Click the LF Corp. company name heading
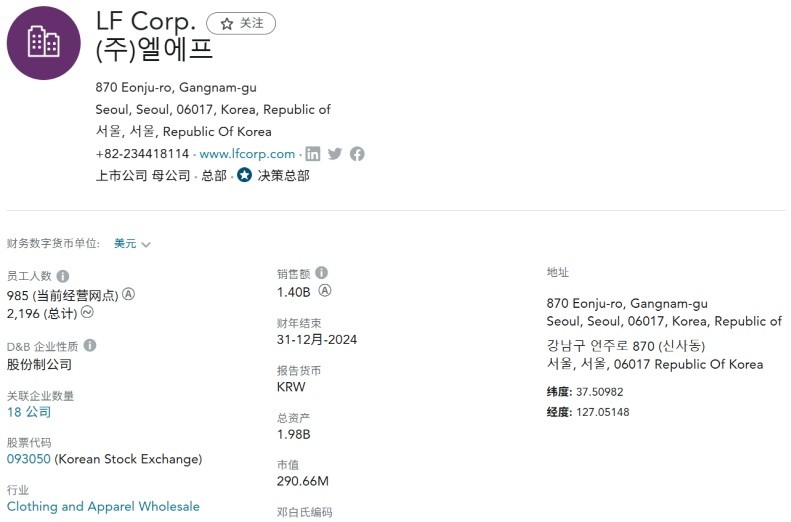The width and height of the screenshot is (791, 522). pos(146,21)
